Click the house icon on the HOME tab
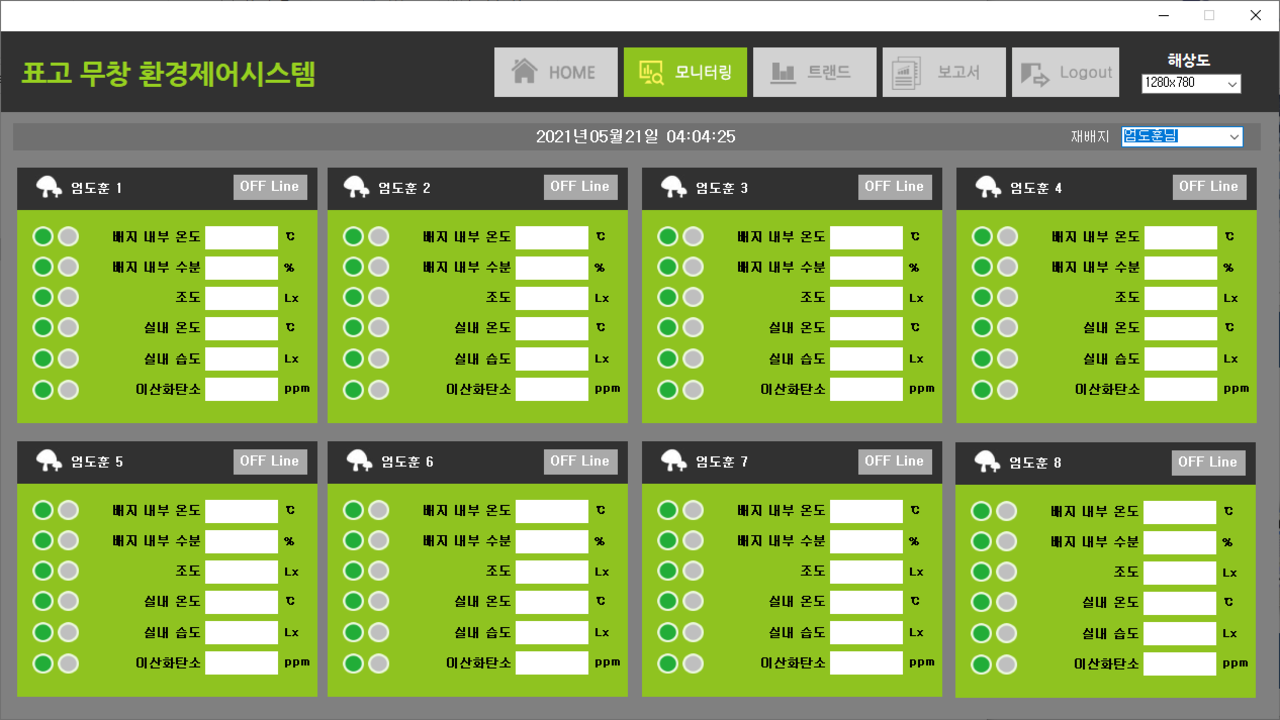 click(x=525, y=72)
